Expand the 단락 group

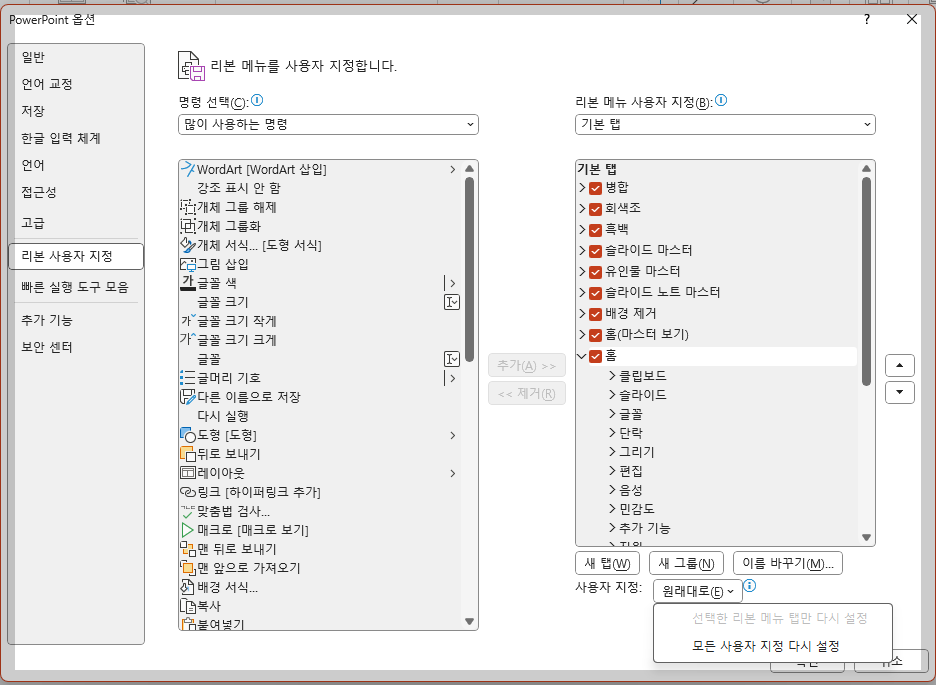[x=612, y=433]
